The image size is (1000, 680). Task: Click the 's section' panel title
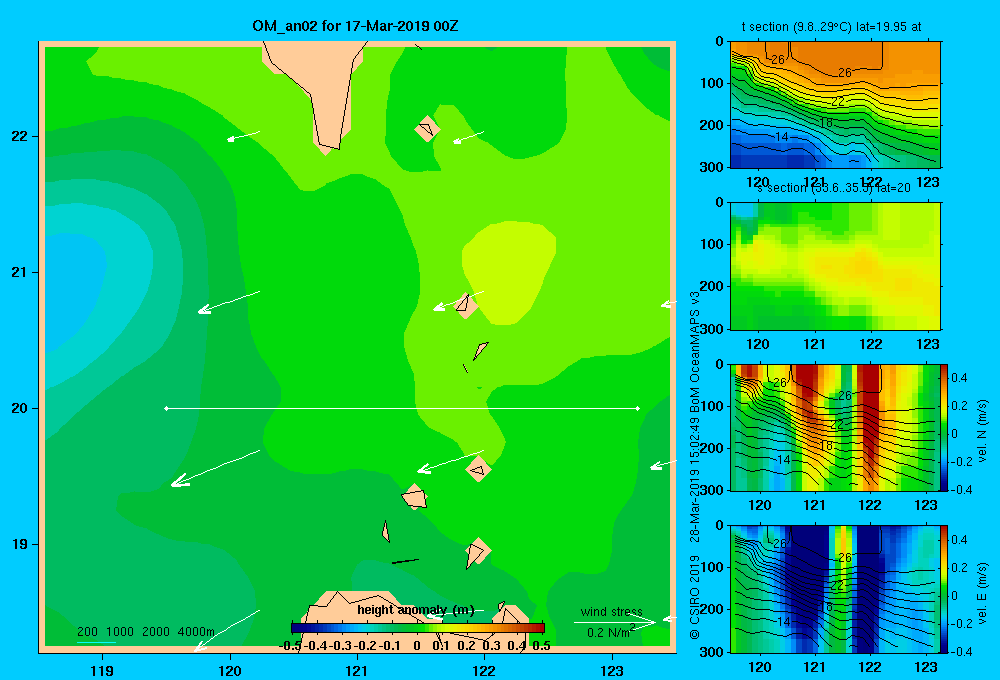point(834,188)
